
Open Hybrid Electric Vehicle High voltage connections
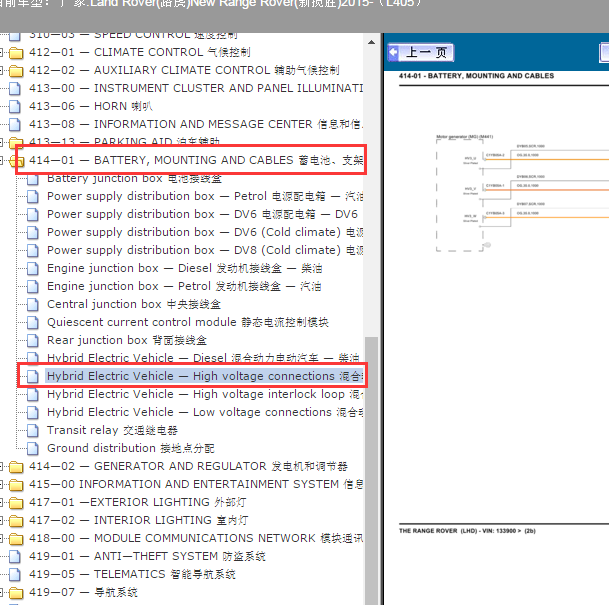tap(205, 376)
